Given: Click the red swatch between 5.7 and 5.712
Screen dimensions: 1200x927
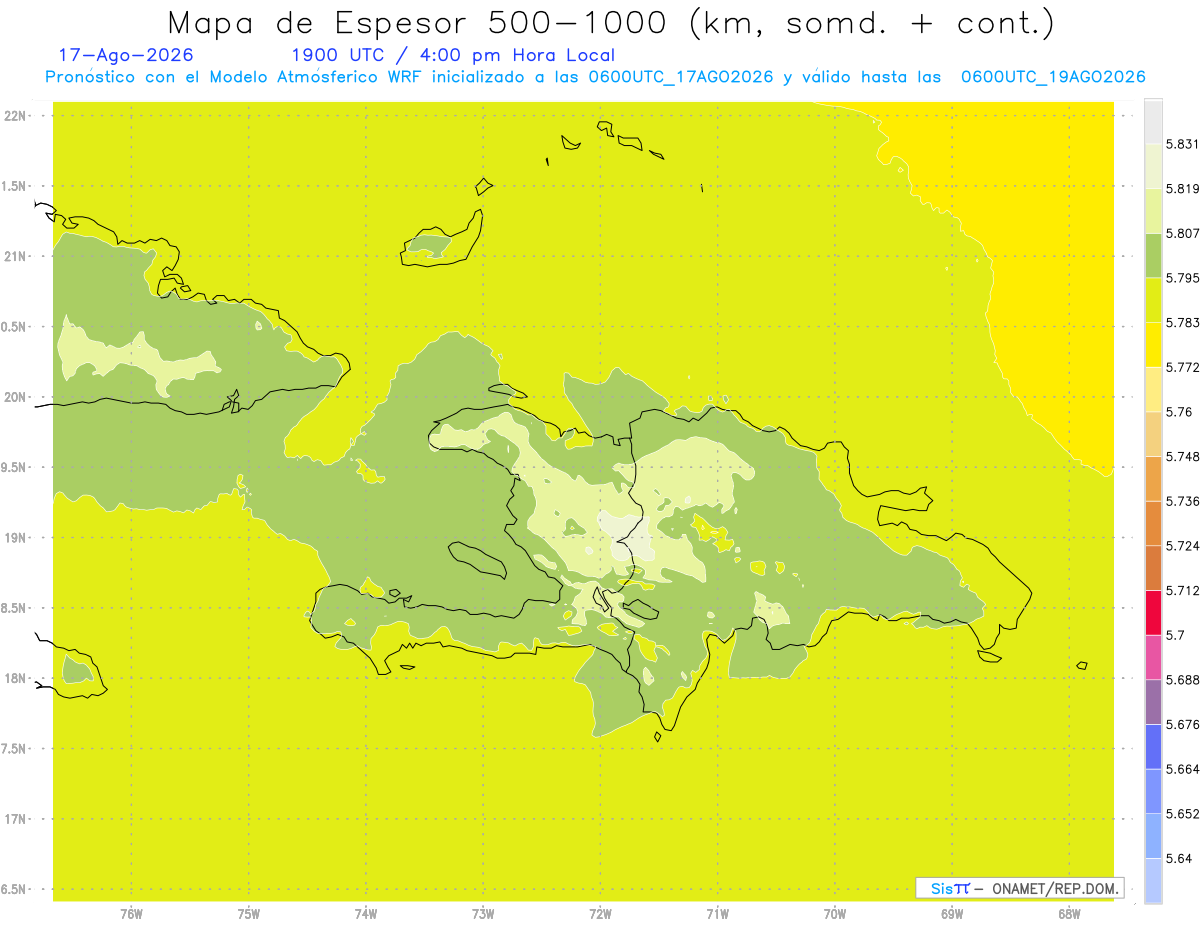Looking at the screenshot, I should pyautogui.click(x=1153, y=612).
